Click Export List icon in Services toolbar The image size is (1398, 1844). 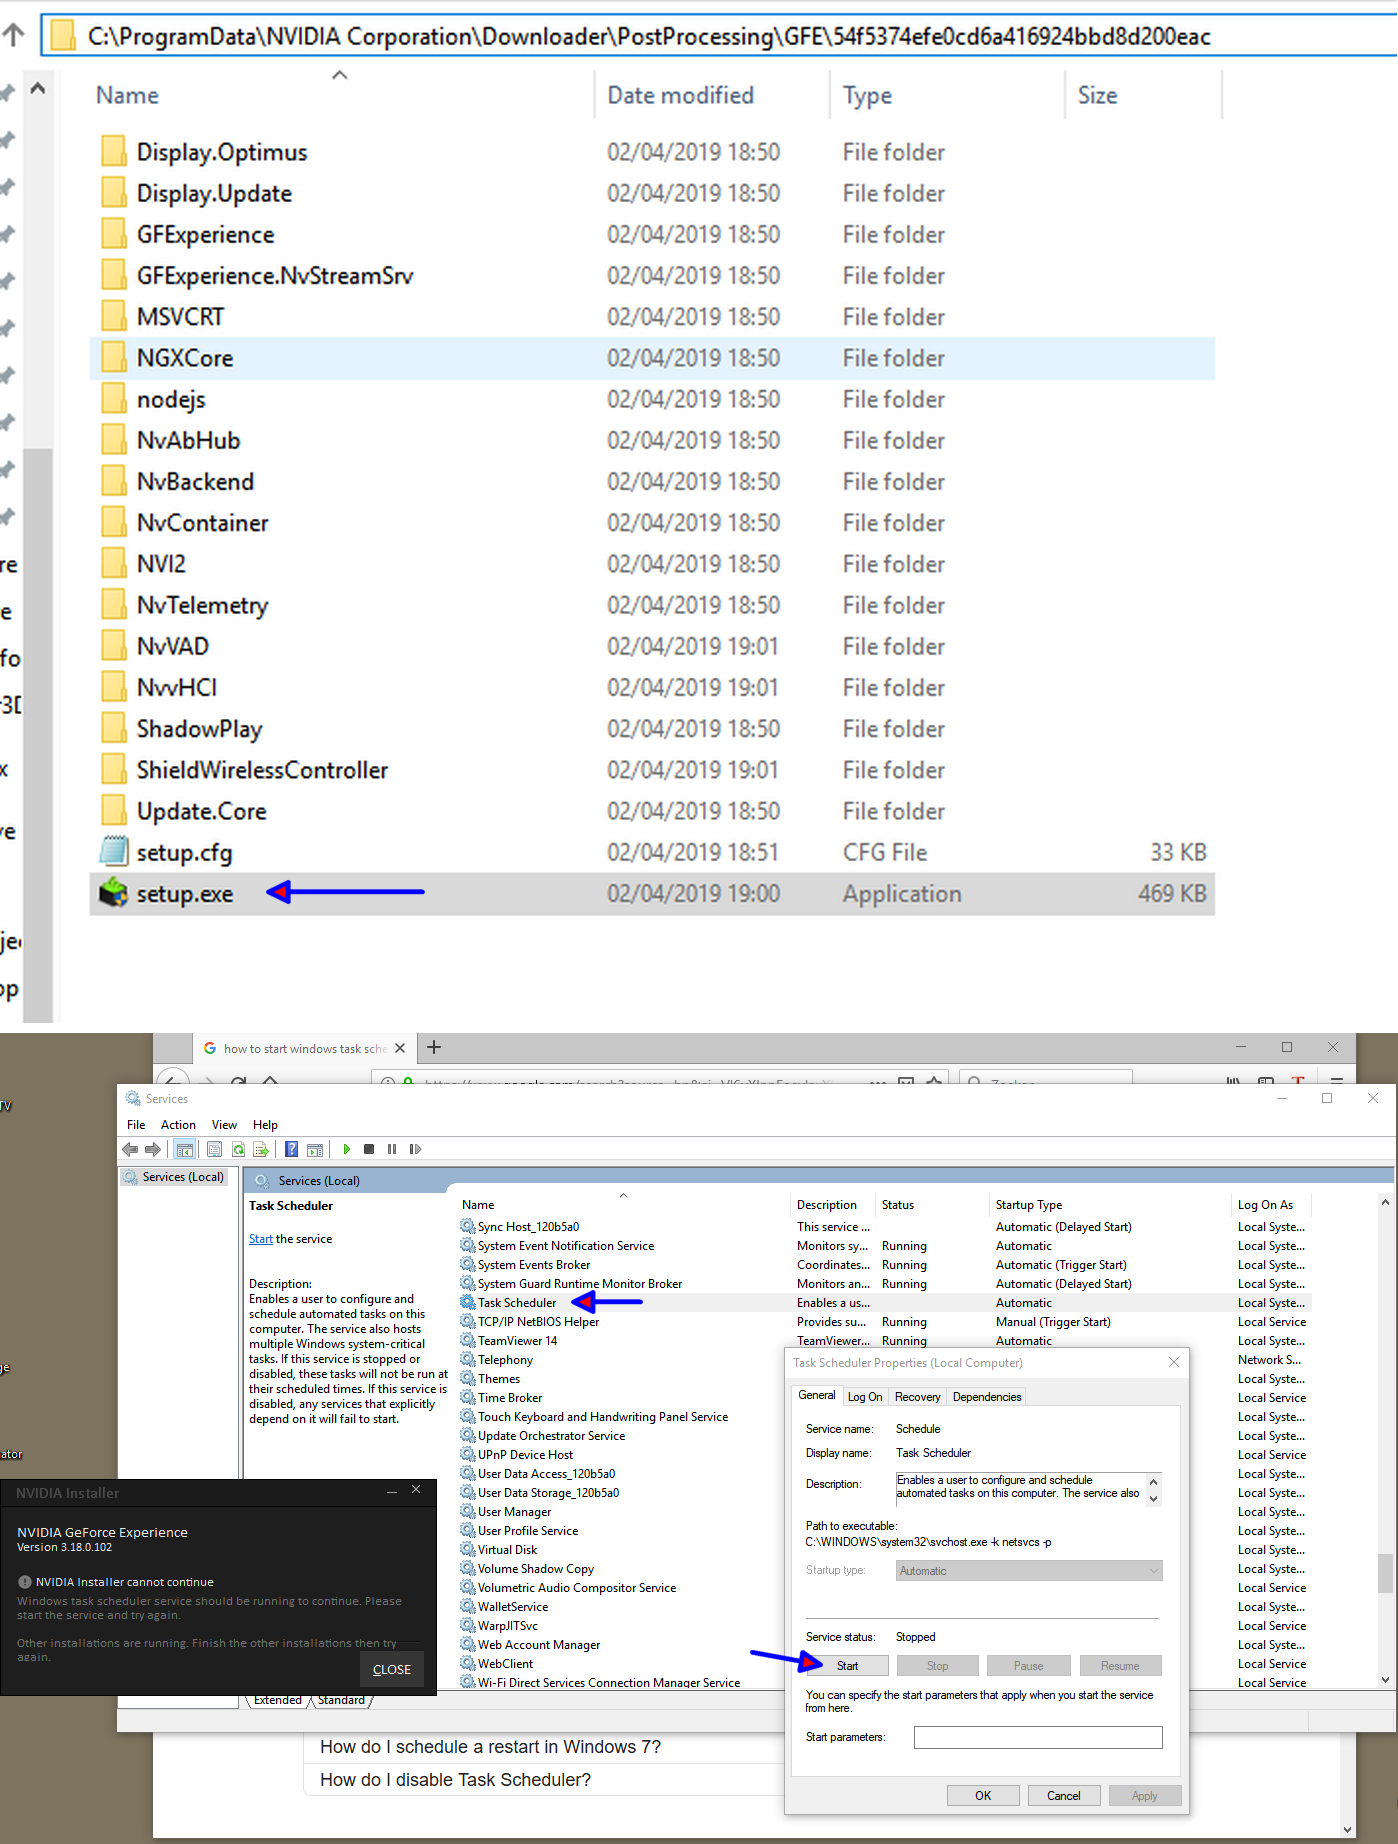click(261, 1150)
